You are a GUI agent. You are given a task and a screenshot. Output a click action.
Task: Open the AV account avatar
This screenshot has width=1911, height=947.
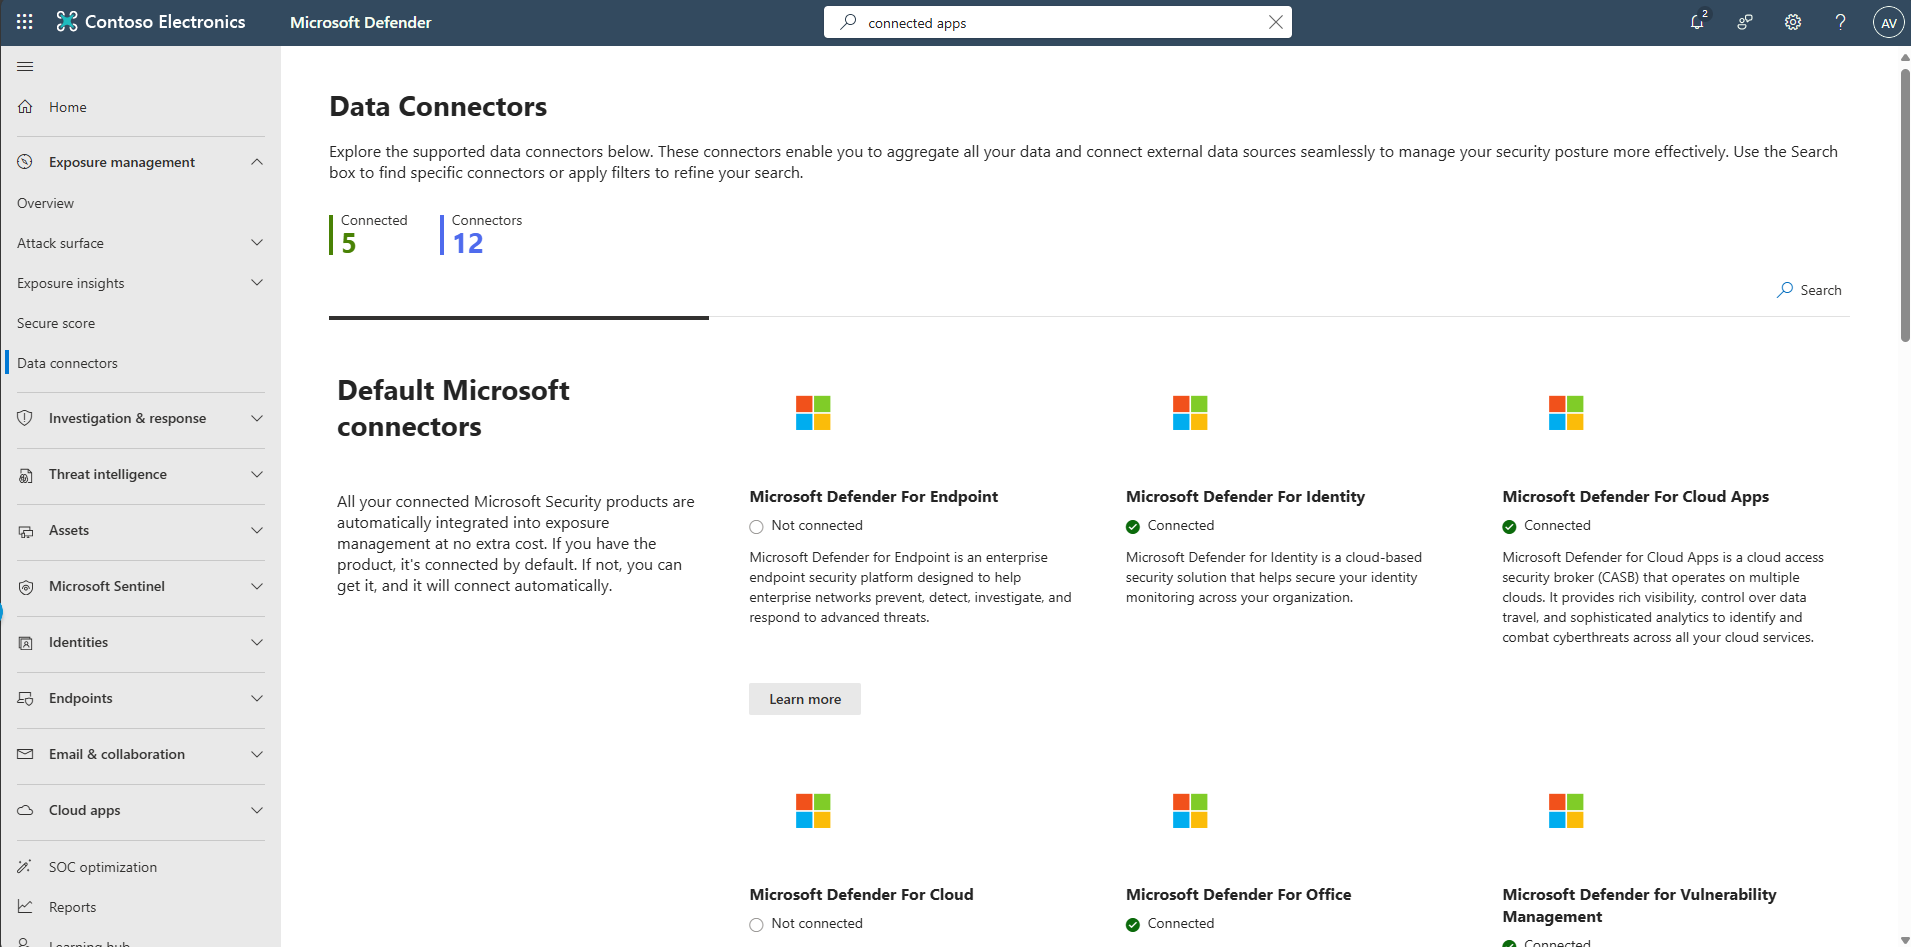(x=1888, y=22)
